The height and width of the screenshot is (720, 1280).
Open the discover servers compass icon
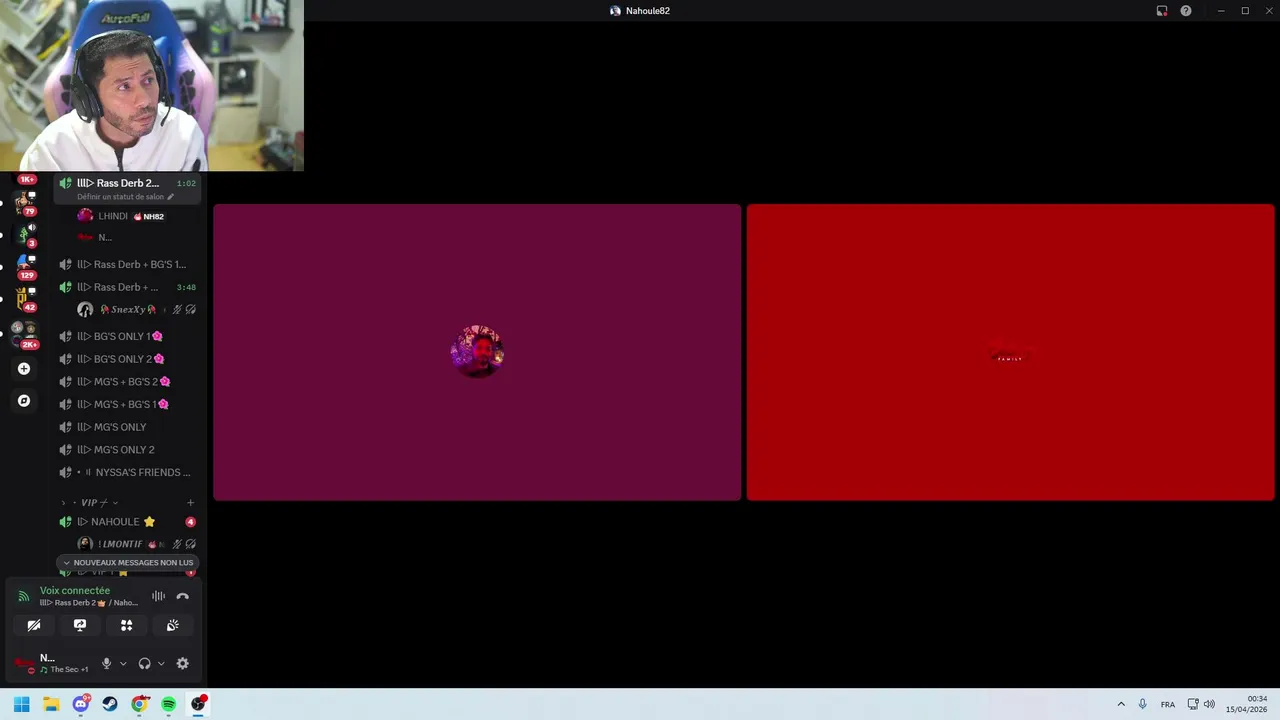pyautogui.click(x=24, y=401)
